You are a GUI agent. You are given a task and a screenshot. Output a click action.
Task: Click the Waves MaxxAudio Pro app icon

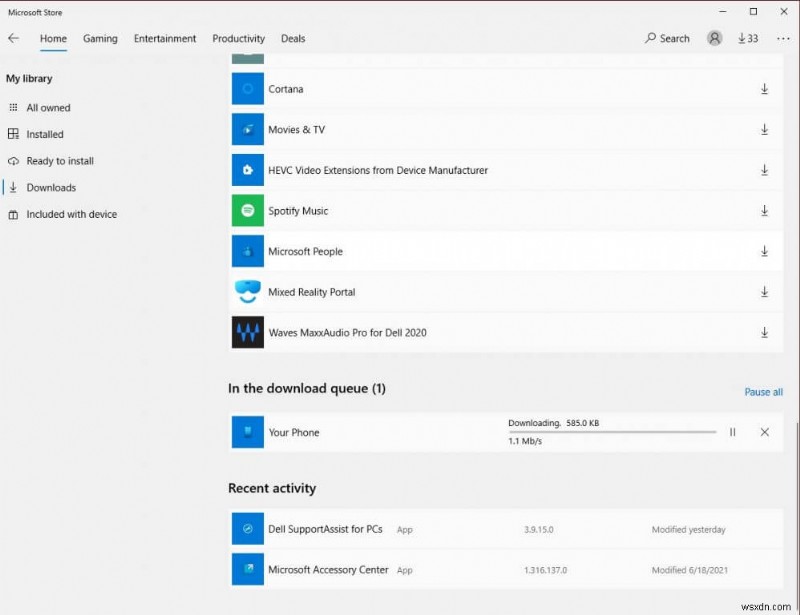point(247,332)
